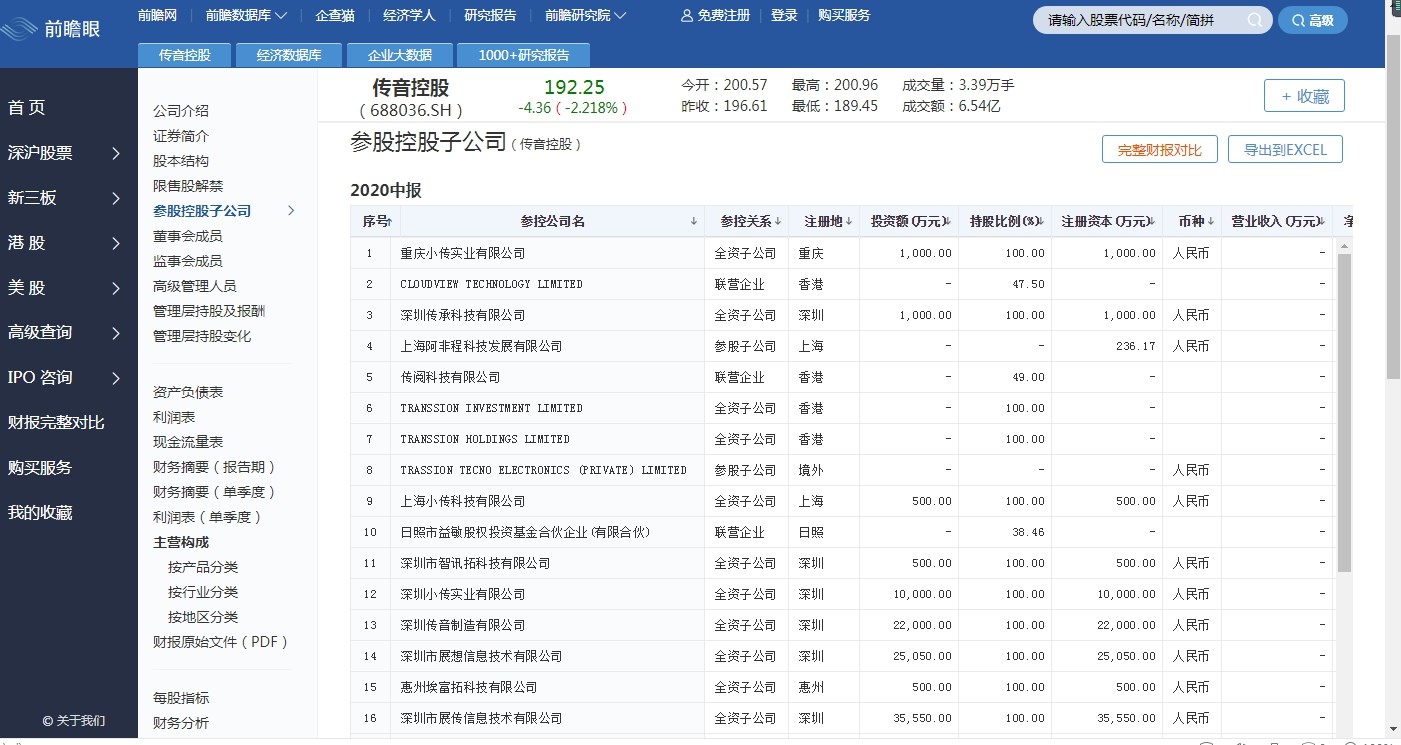The height and width of the screenshot is (745, 1401).
Task: Sort by 持股比例 column arrow
Action: pos(1043,221)
